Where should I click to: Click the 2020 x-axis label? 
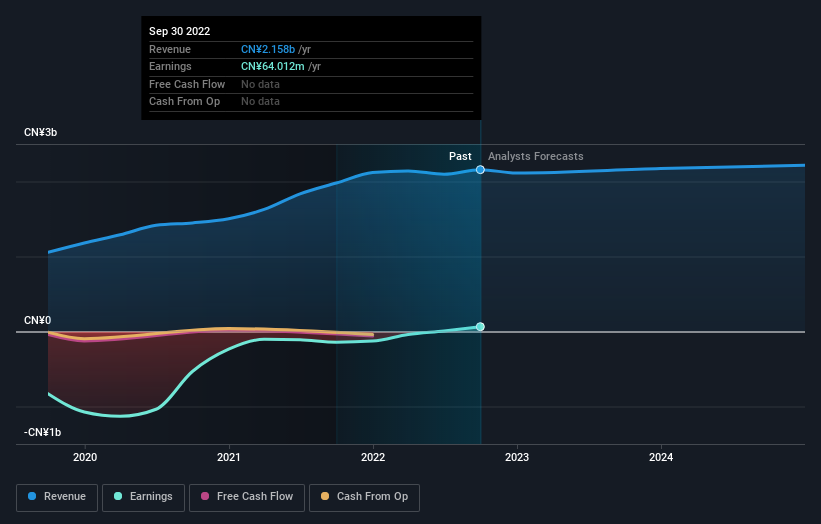(85, 457)
